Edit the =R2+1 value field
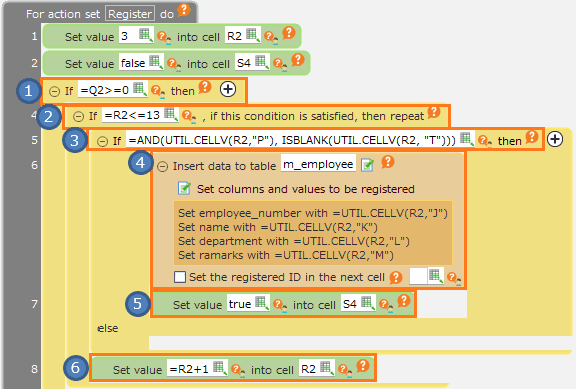576x389 pixels. point(190,368)
